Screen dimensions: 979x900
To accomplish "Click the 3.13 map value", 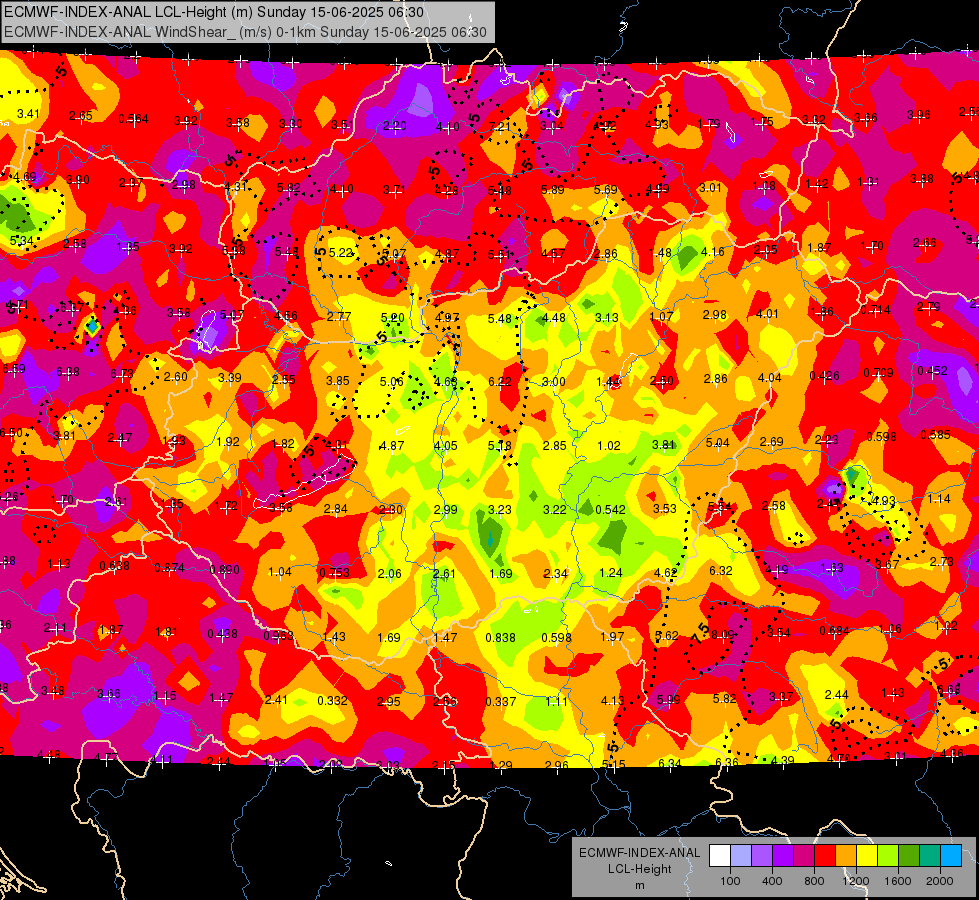I will click(x=607, y=318).
